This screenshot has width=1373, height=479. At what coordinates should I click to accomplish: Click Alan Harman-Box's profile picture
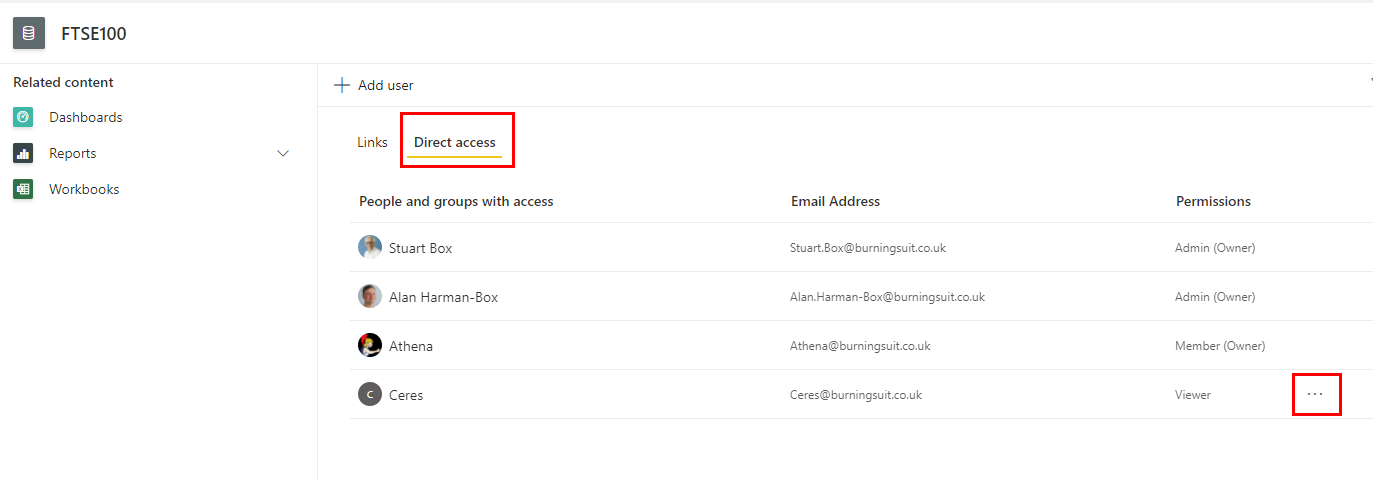click(370, 296)
